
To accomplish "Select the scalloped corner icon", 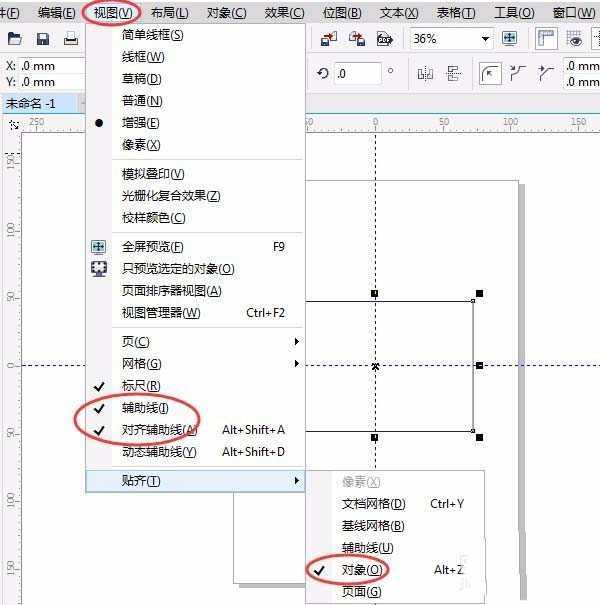I will [x=517, y=73].
